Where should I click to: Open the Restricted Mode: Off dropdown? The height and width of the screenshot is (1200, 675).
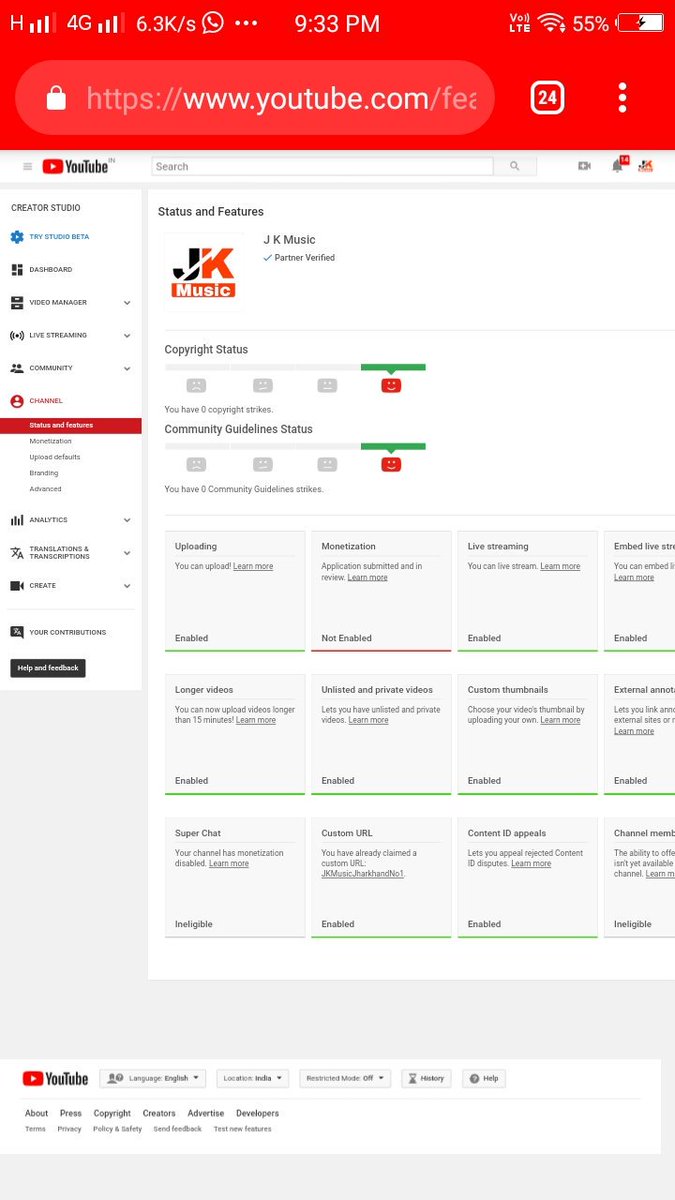click(345, 1079)
